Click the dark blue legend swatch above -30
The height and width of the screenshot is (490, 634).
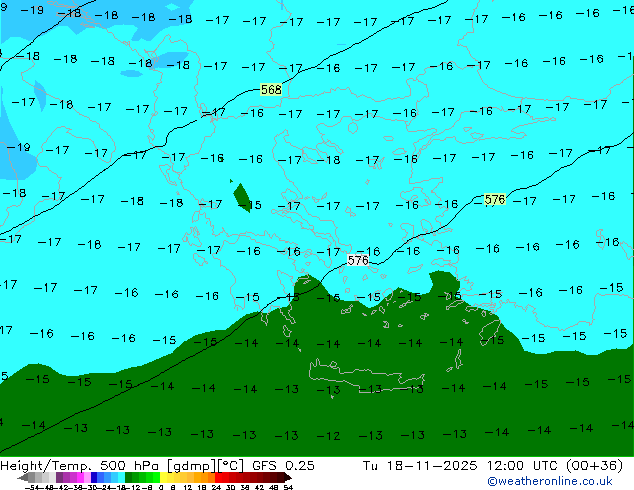94,477
